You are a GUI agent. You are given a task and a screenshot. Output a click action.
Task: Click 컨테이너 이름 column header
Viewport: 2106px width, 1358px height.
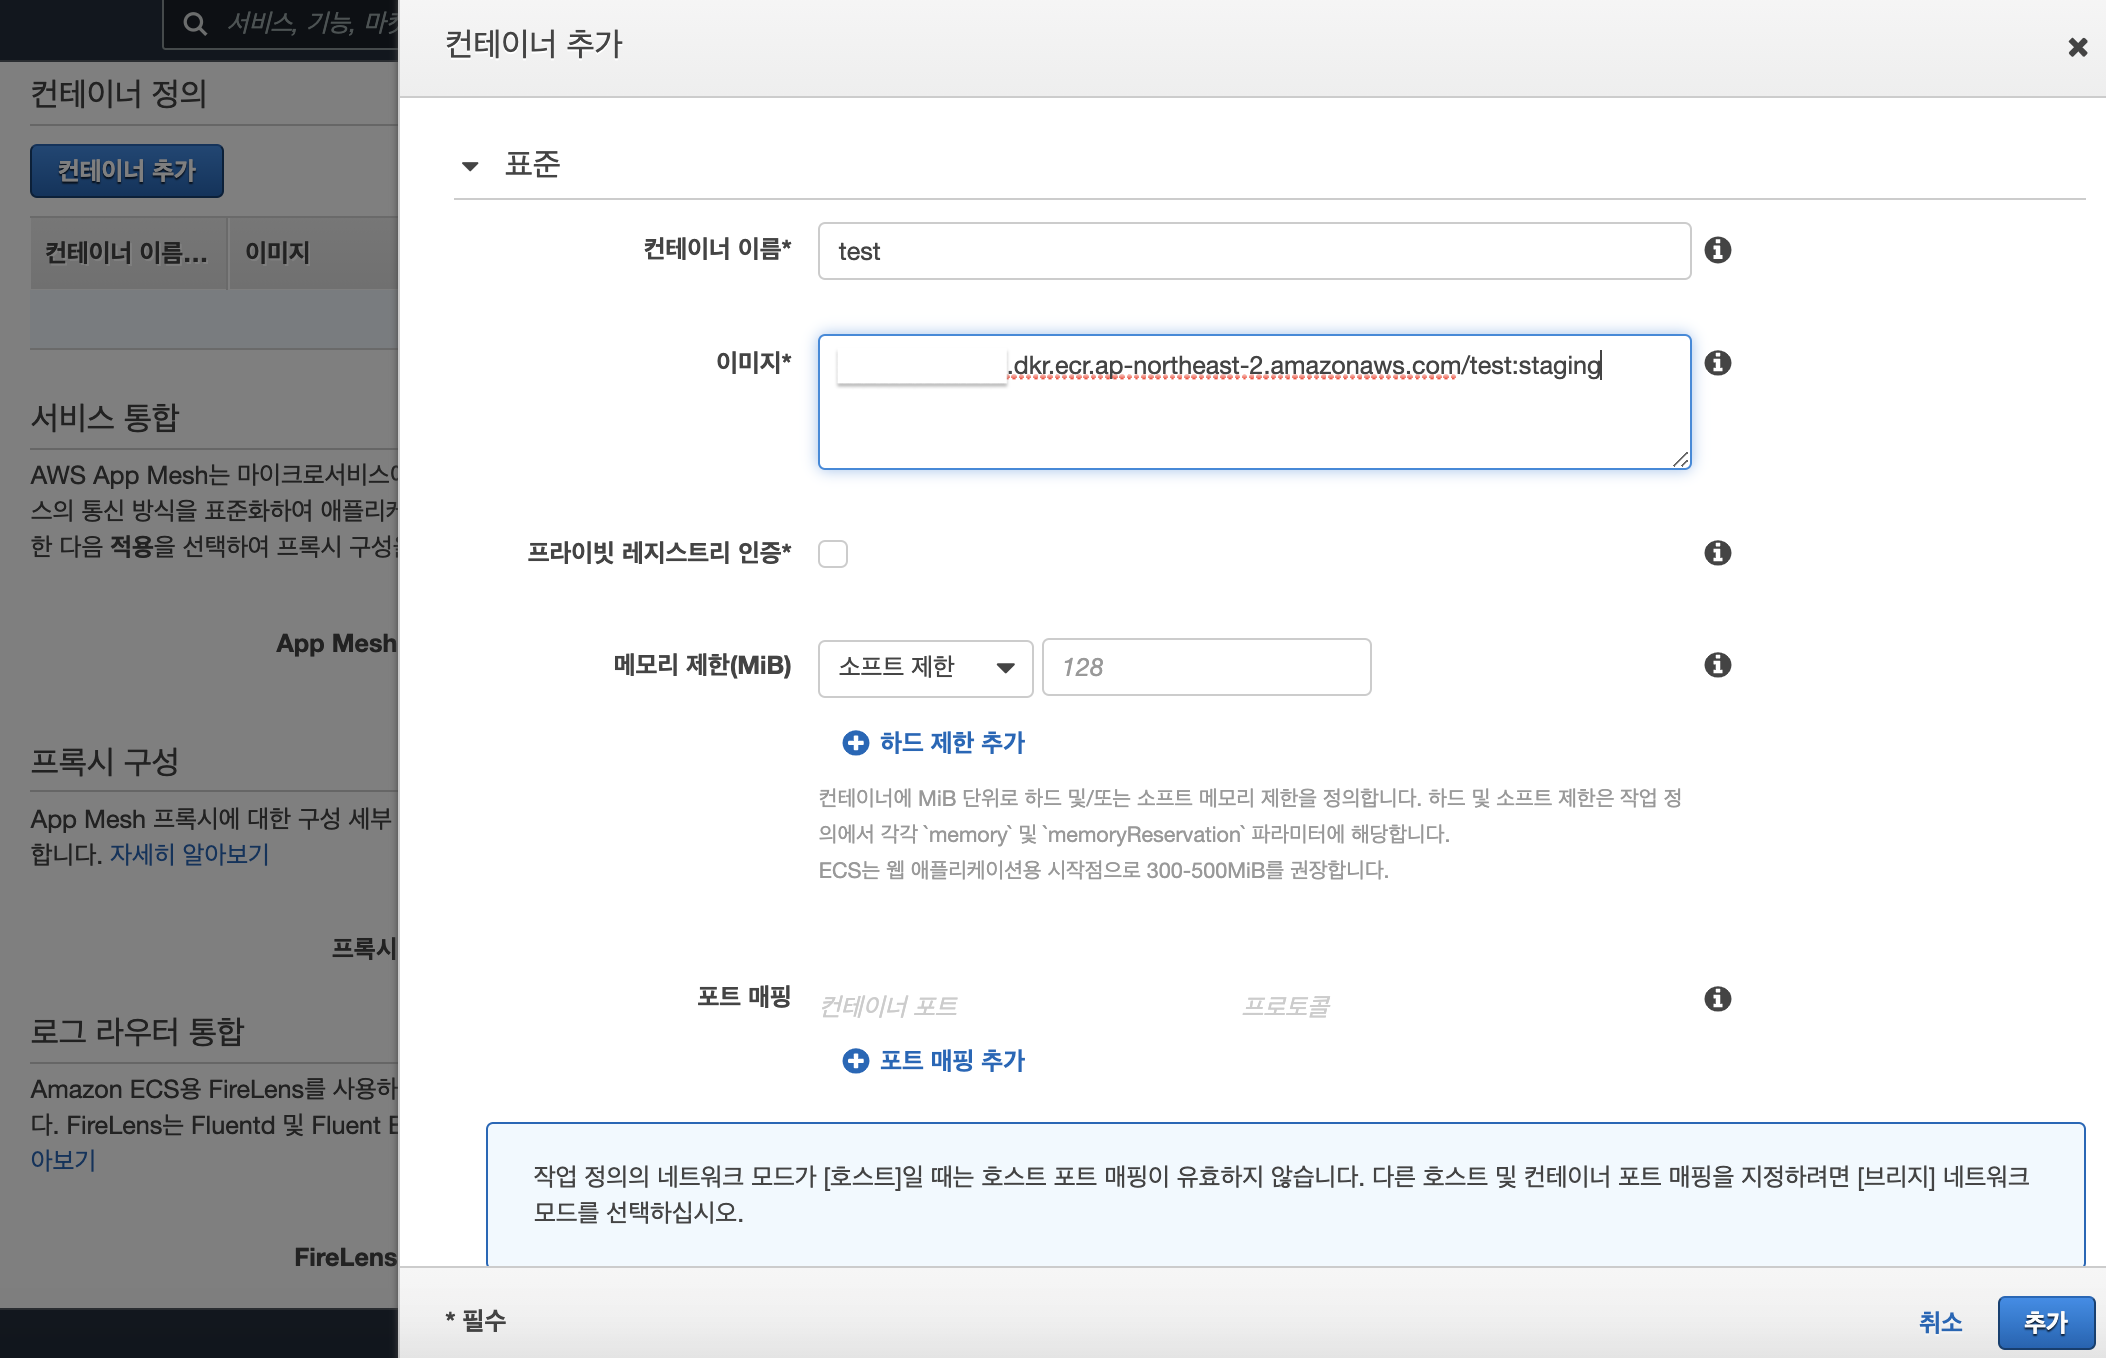[126, 253]
